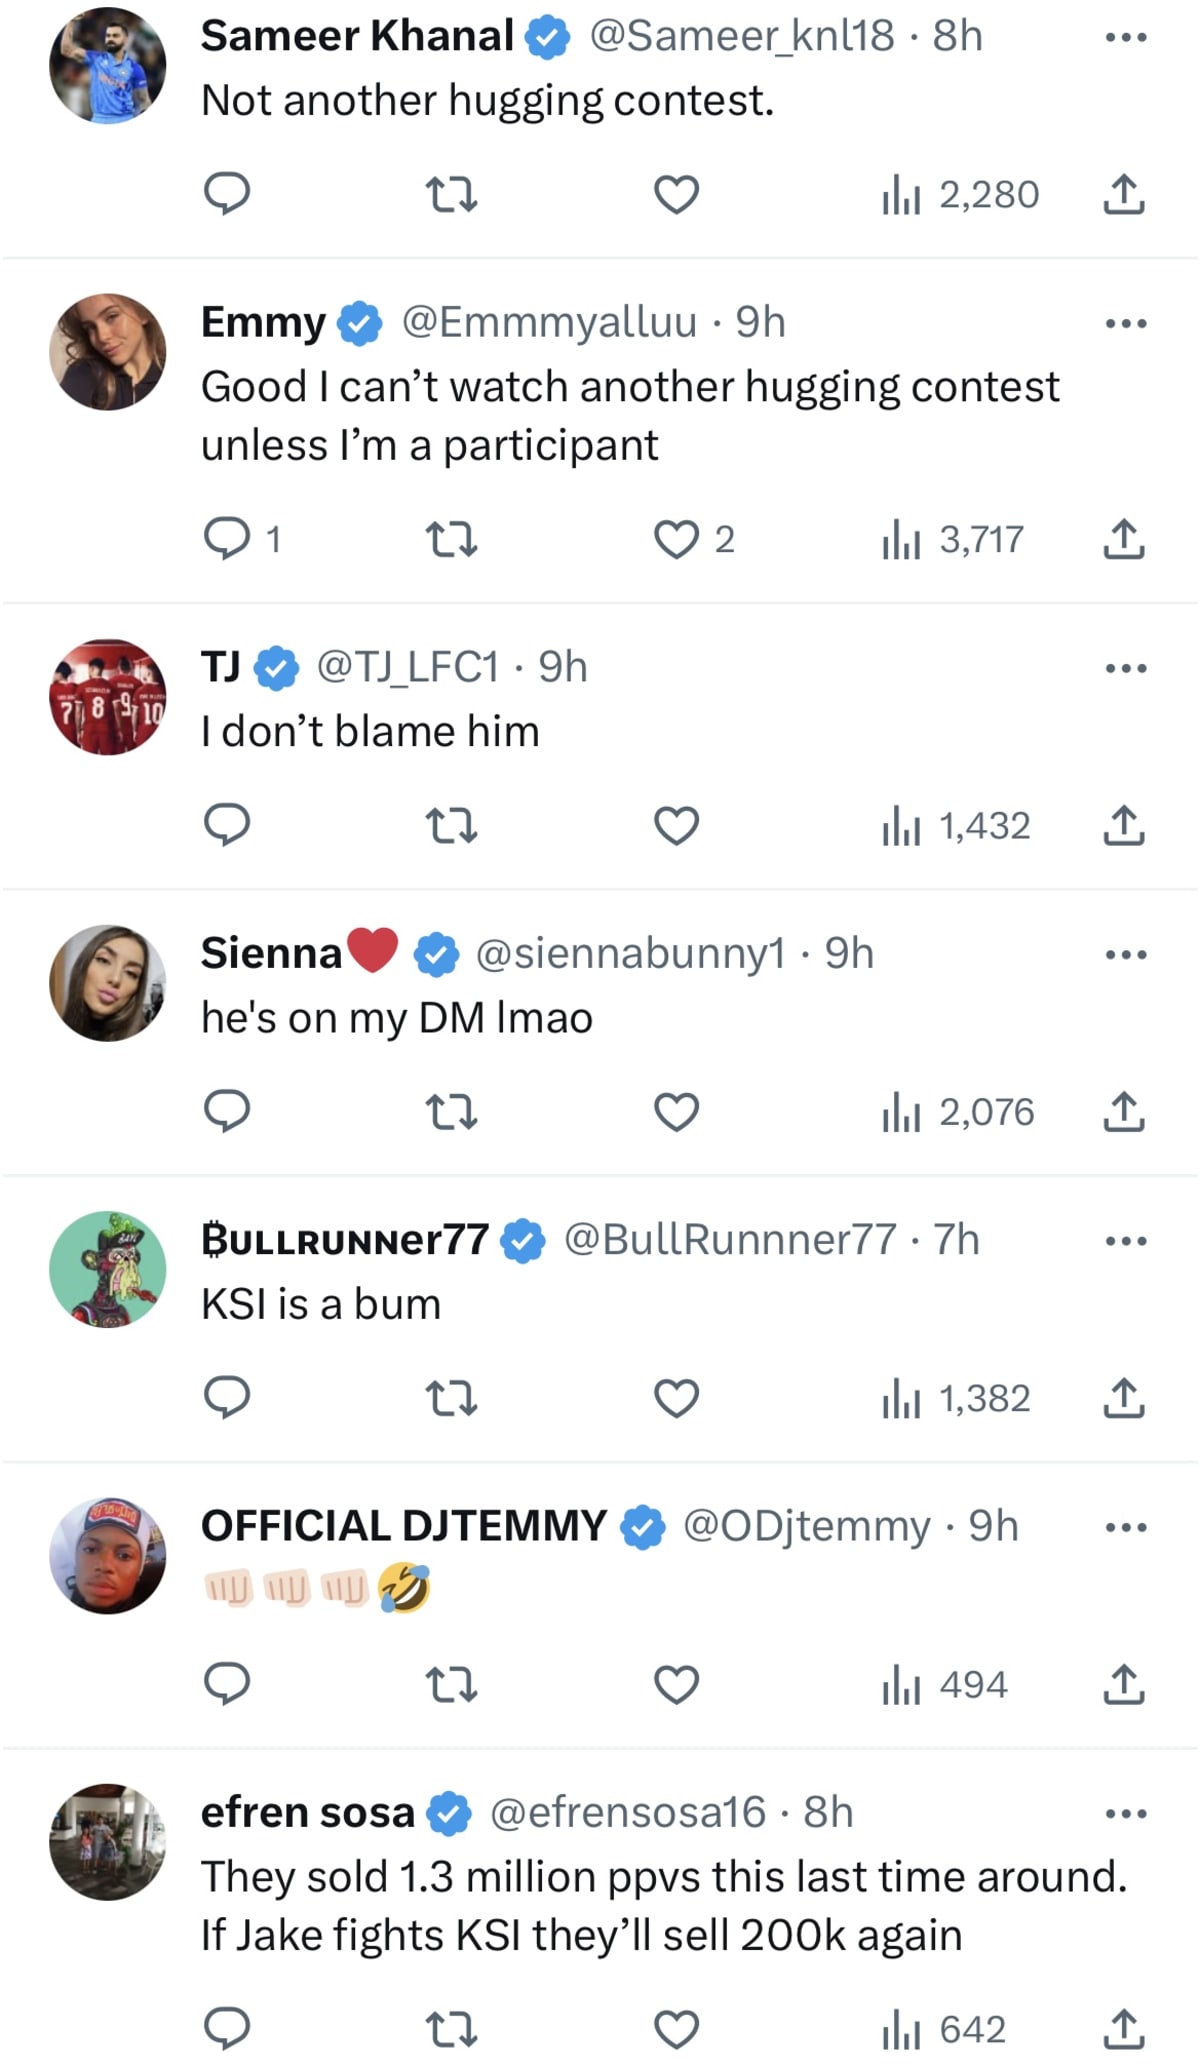Image resolution: width=1200 pixels, height=2066 pixels.
Task: Share TJ's "I don't blame him" tweet
Action: [1123, 826]
